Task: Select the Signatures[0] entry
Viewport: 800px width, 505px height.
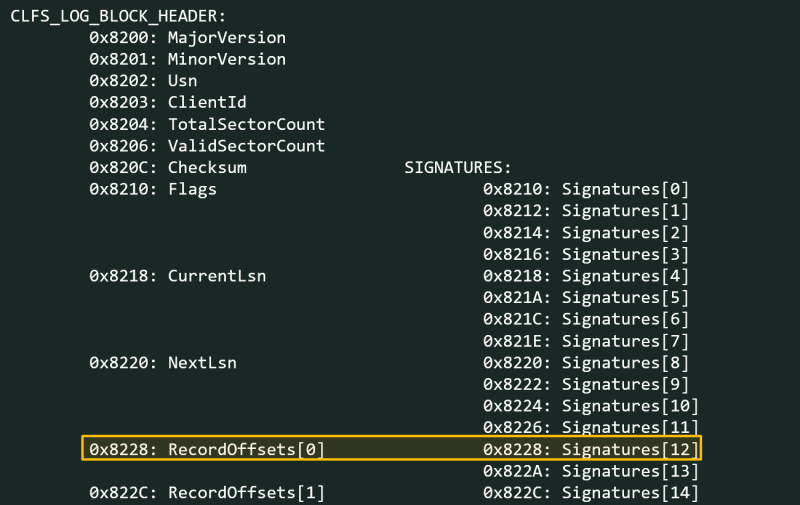Action: click(x=586, y=189)
